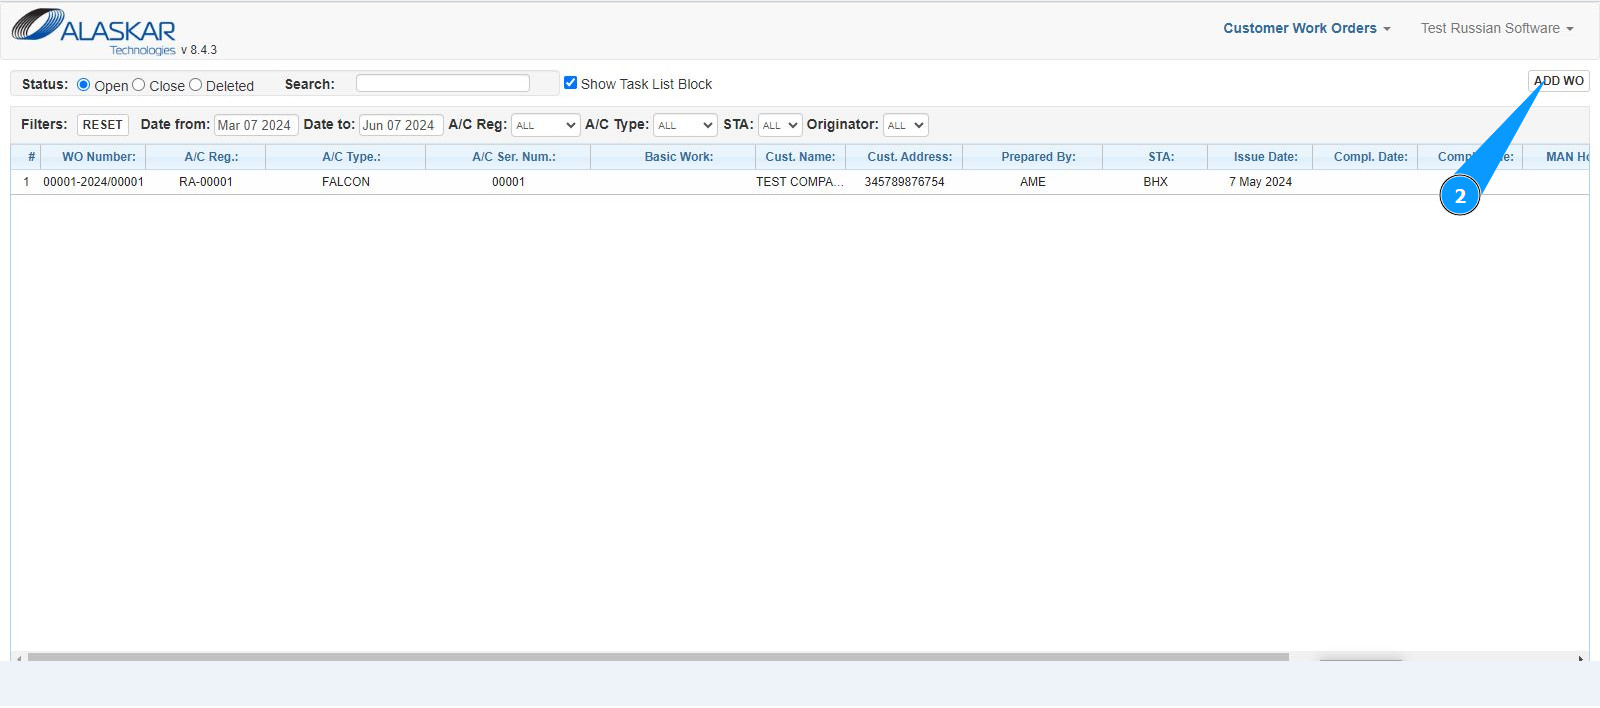Click the RA-00001 registration cell

coord(206,182)
